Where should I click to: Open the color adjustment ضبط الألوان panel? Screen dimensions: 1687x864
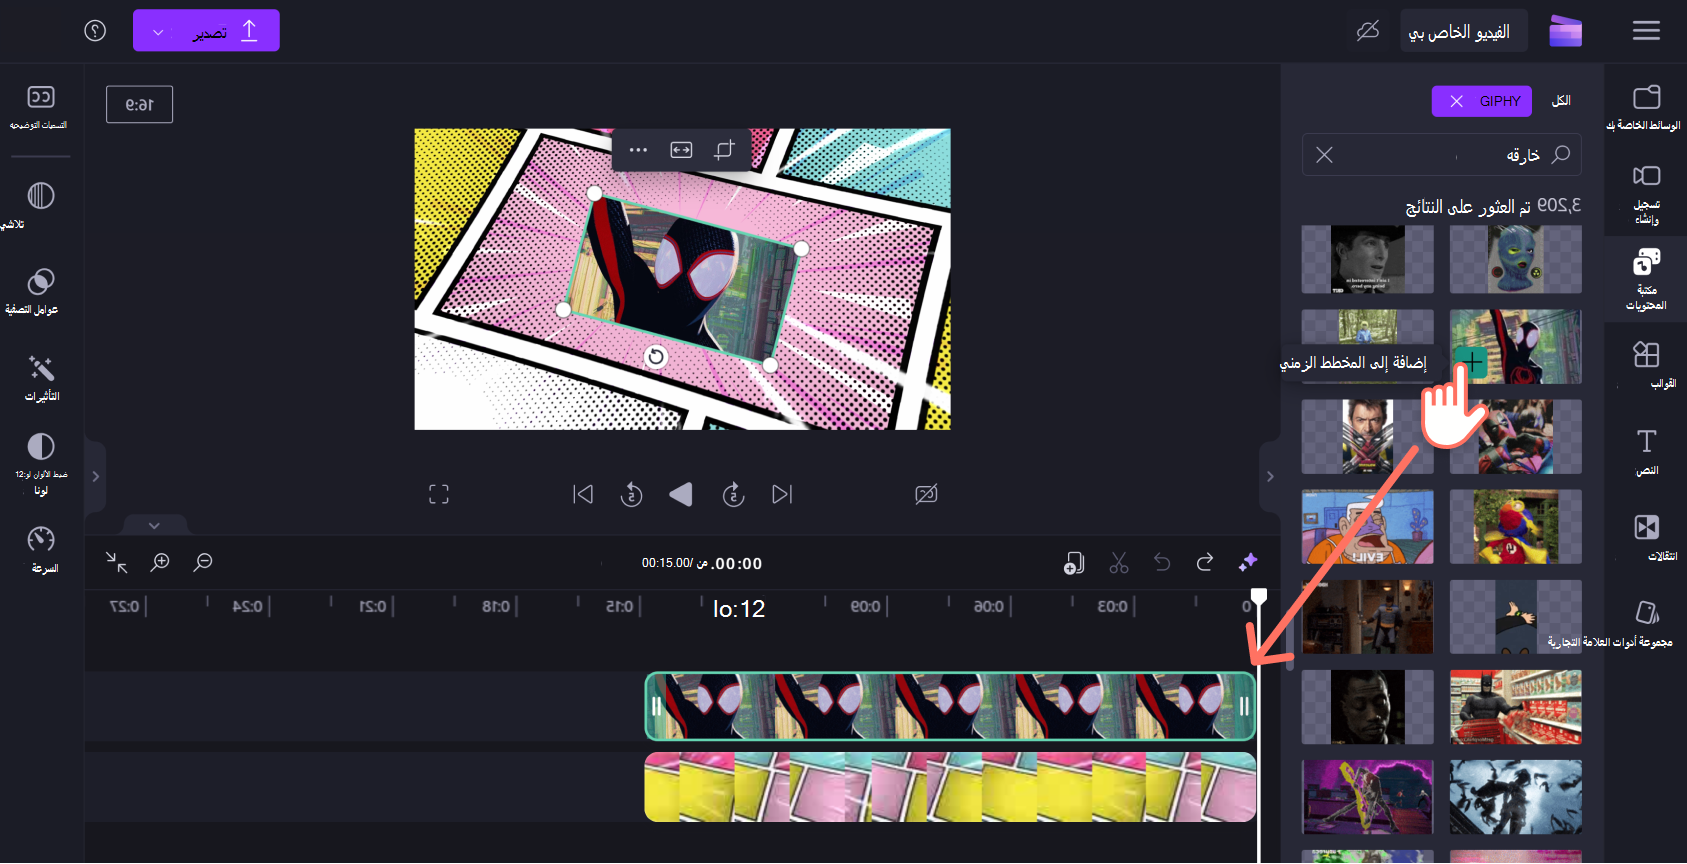[41, 464]
